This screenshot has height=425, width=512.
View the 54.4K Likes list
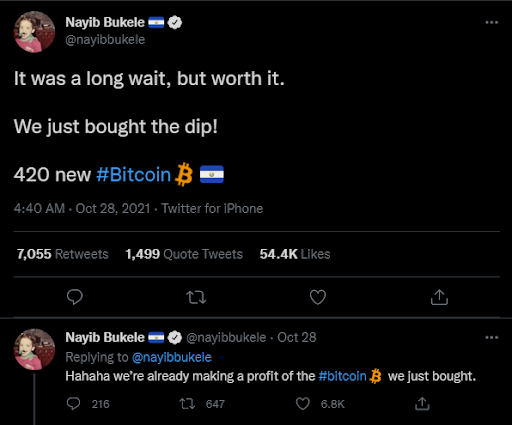coord(295,254)
